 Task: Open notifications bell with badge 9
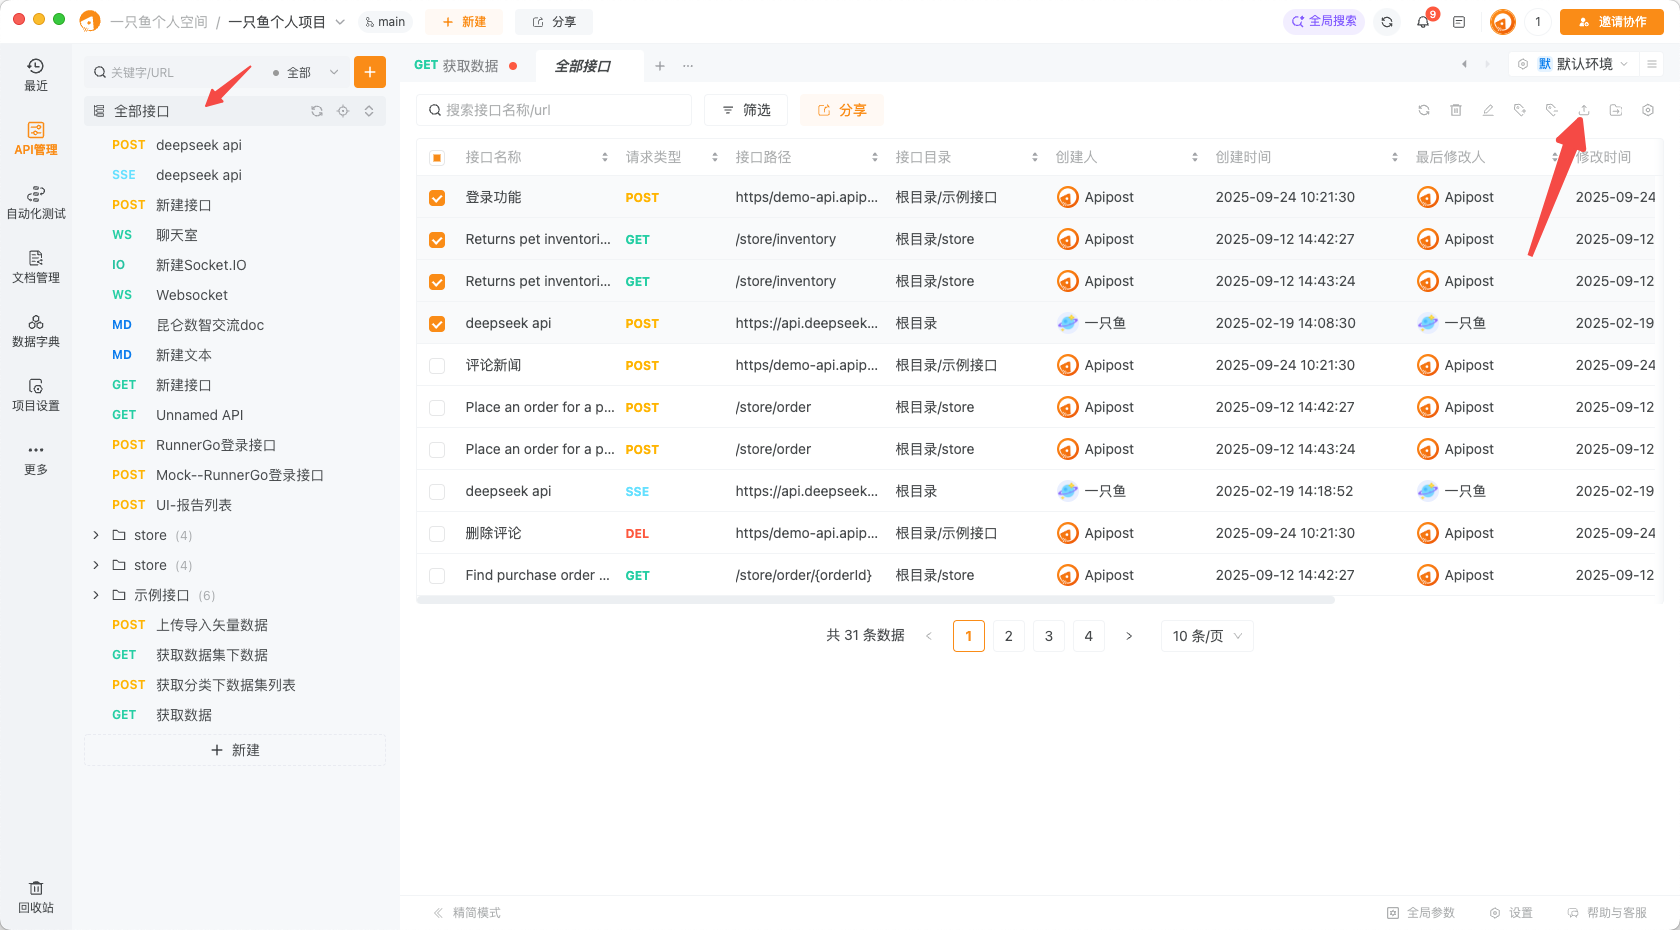[1423, 22]
